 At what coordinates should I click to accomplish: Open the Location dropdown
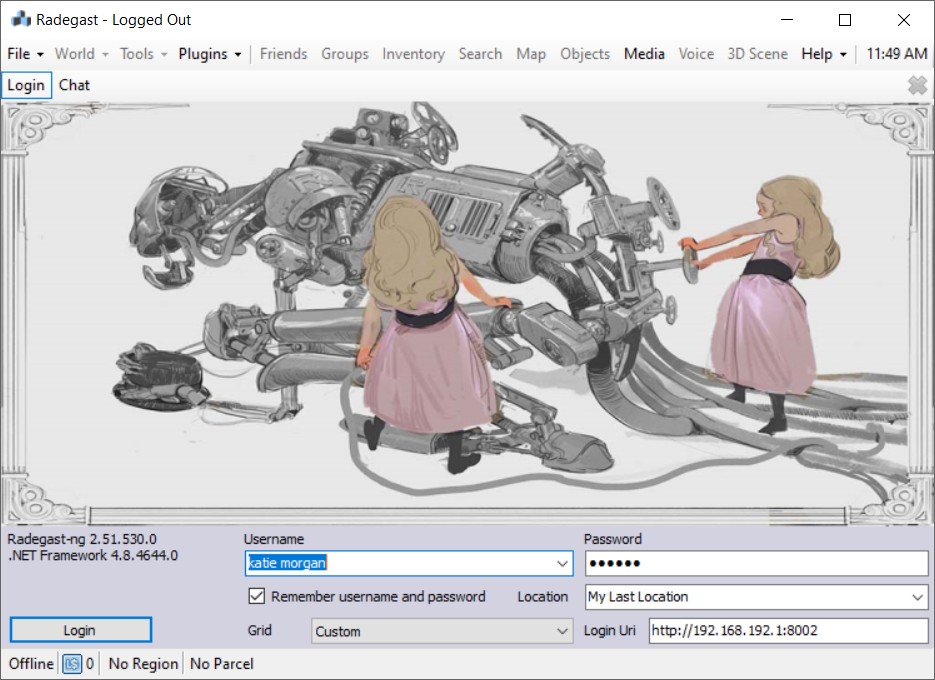coord(918,597)
